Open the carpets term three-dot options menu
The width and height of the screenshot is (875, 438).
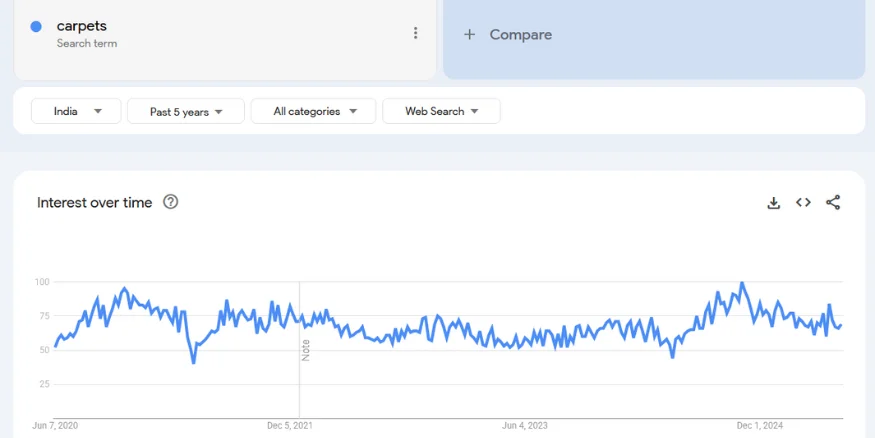[x=416, y=33]
